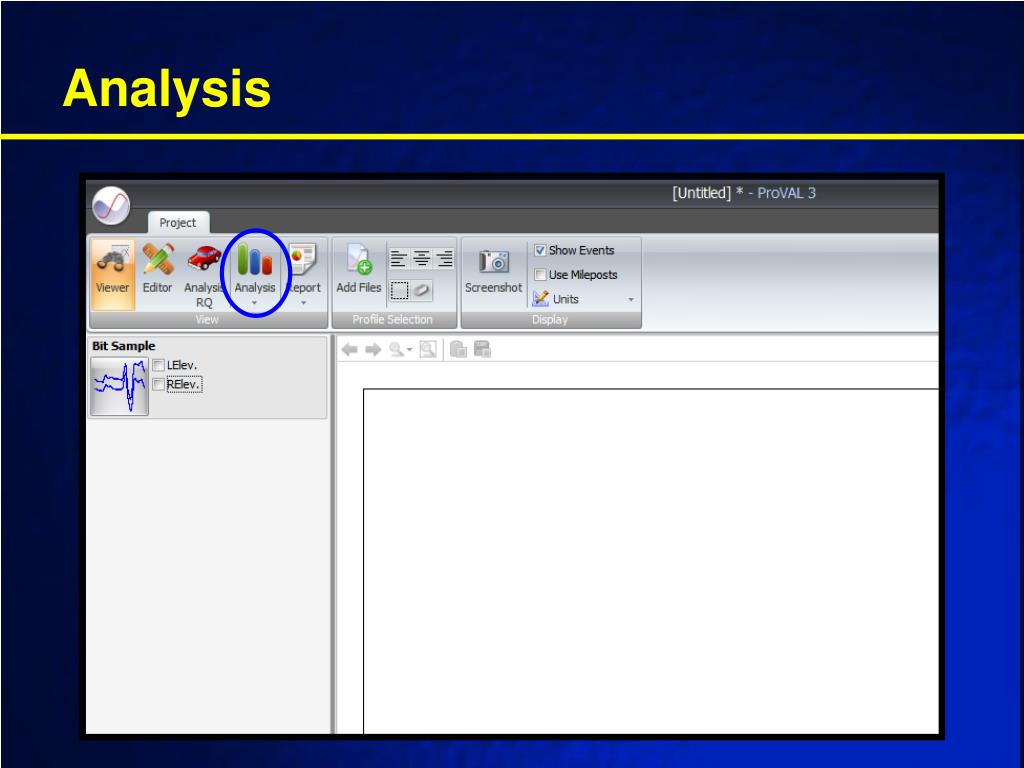Click the back arrow in chart toolbar
Viewport: 1024px width, 768px height.
349,350
